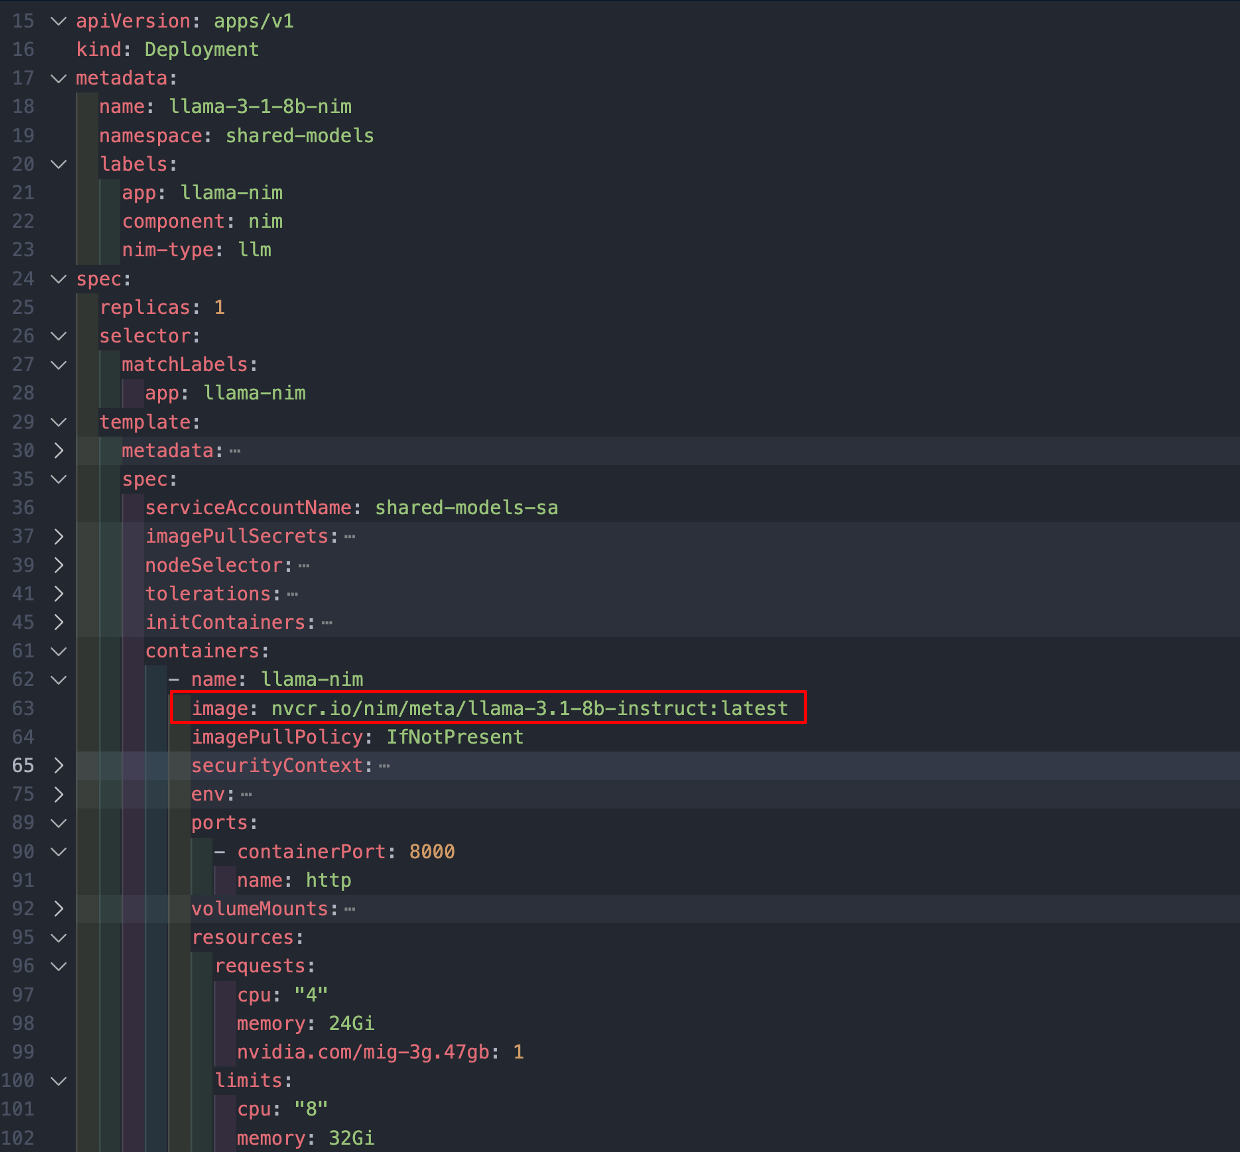Expand the folded nodeSelector section
Image resolution: width=1240 pixels, height=1152 pixels.
(59, 565)
